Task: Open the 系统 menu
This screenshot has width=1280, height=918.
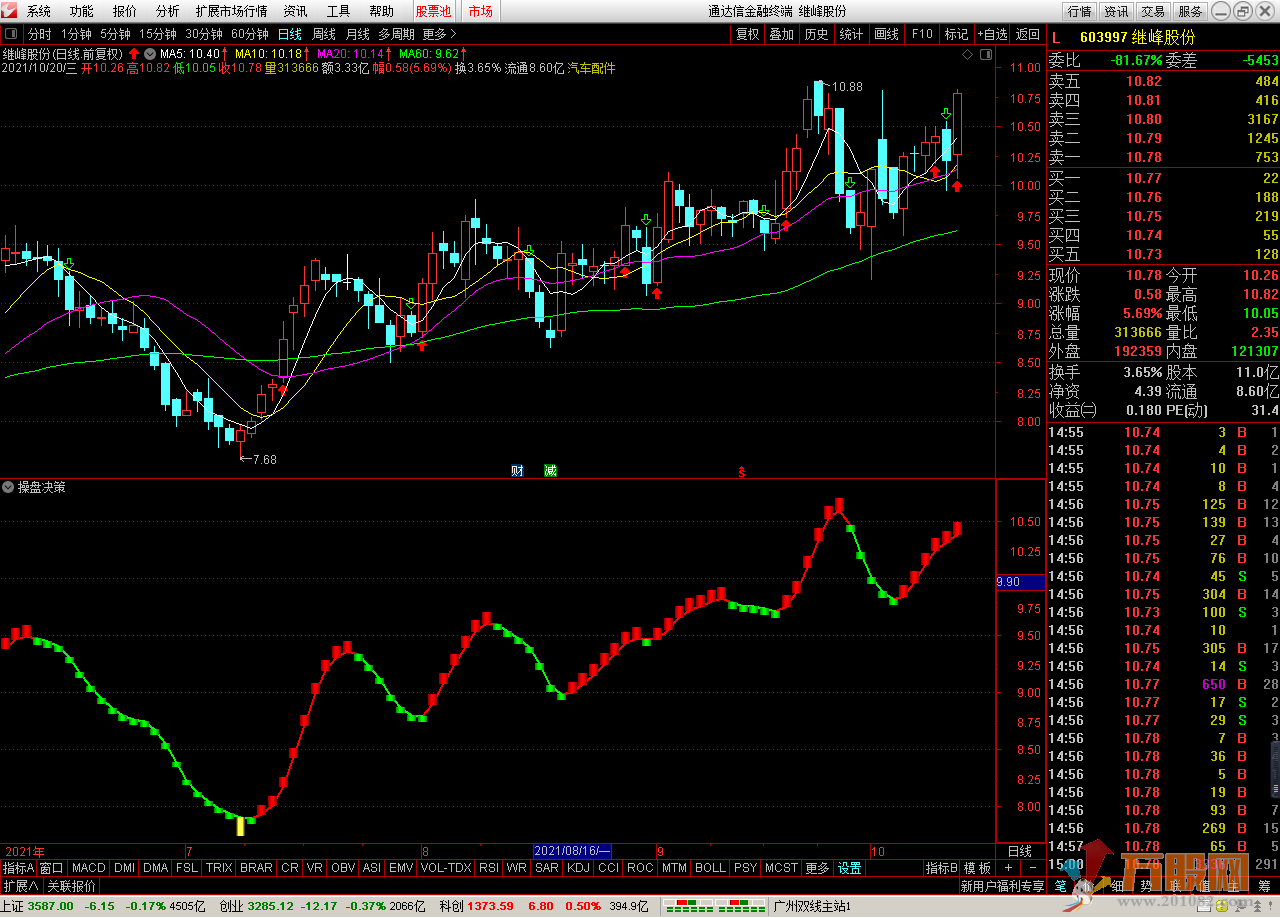Action: pyautogui.click(x=39, y=11)
